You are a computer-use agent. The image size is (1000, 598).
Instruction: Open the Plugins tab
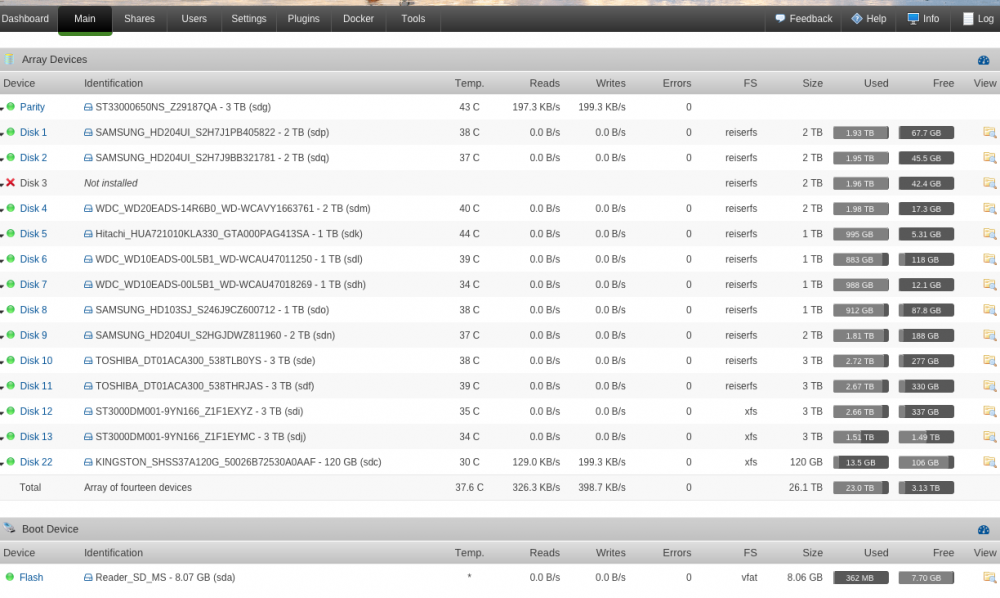tap(304, 18)
